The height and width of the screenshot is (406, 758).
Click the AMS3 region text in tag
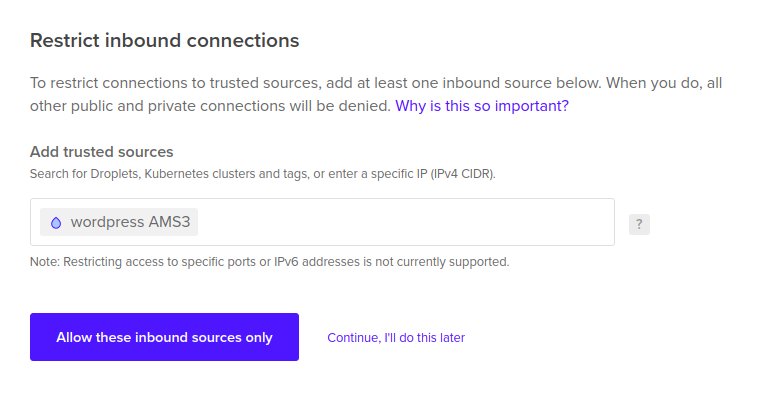[169, 222]
